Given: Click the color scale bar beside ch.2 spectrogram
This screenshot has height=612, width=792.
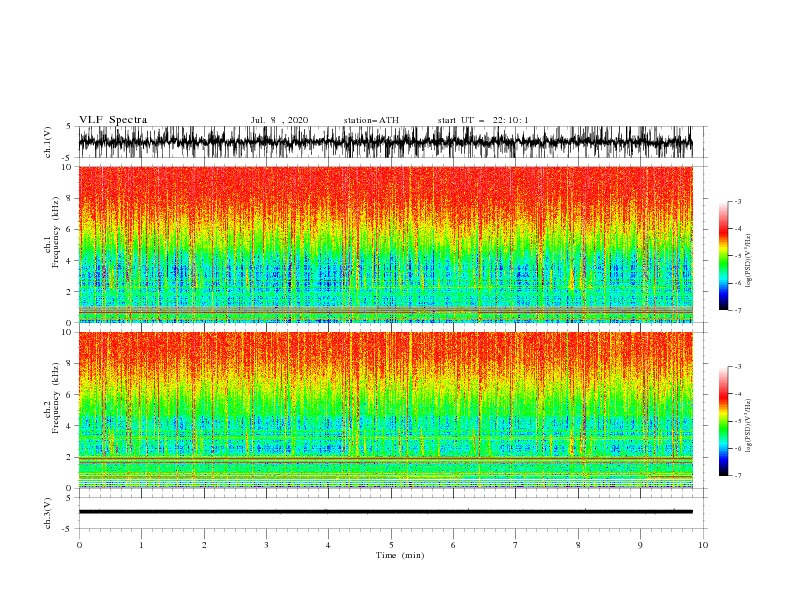Looking at the screenshot, I should (x=723, y=421).
